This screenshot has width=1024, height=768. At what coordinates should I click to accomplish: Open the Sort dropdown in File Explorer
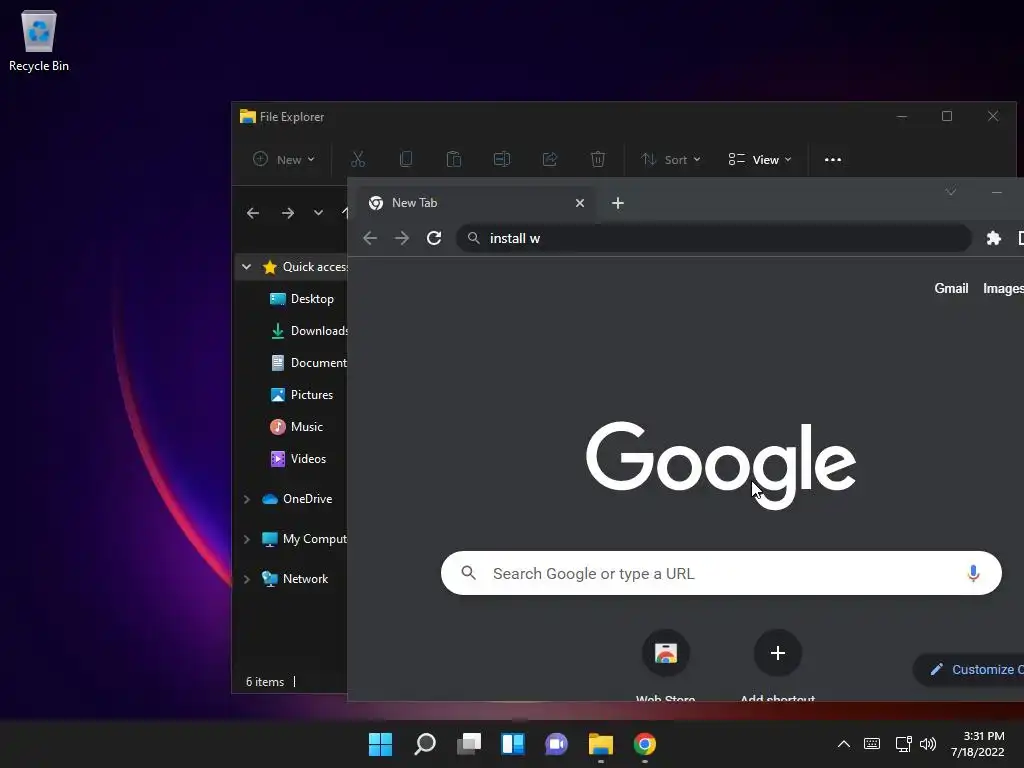[671, 159]
